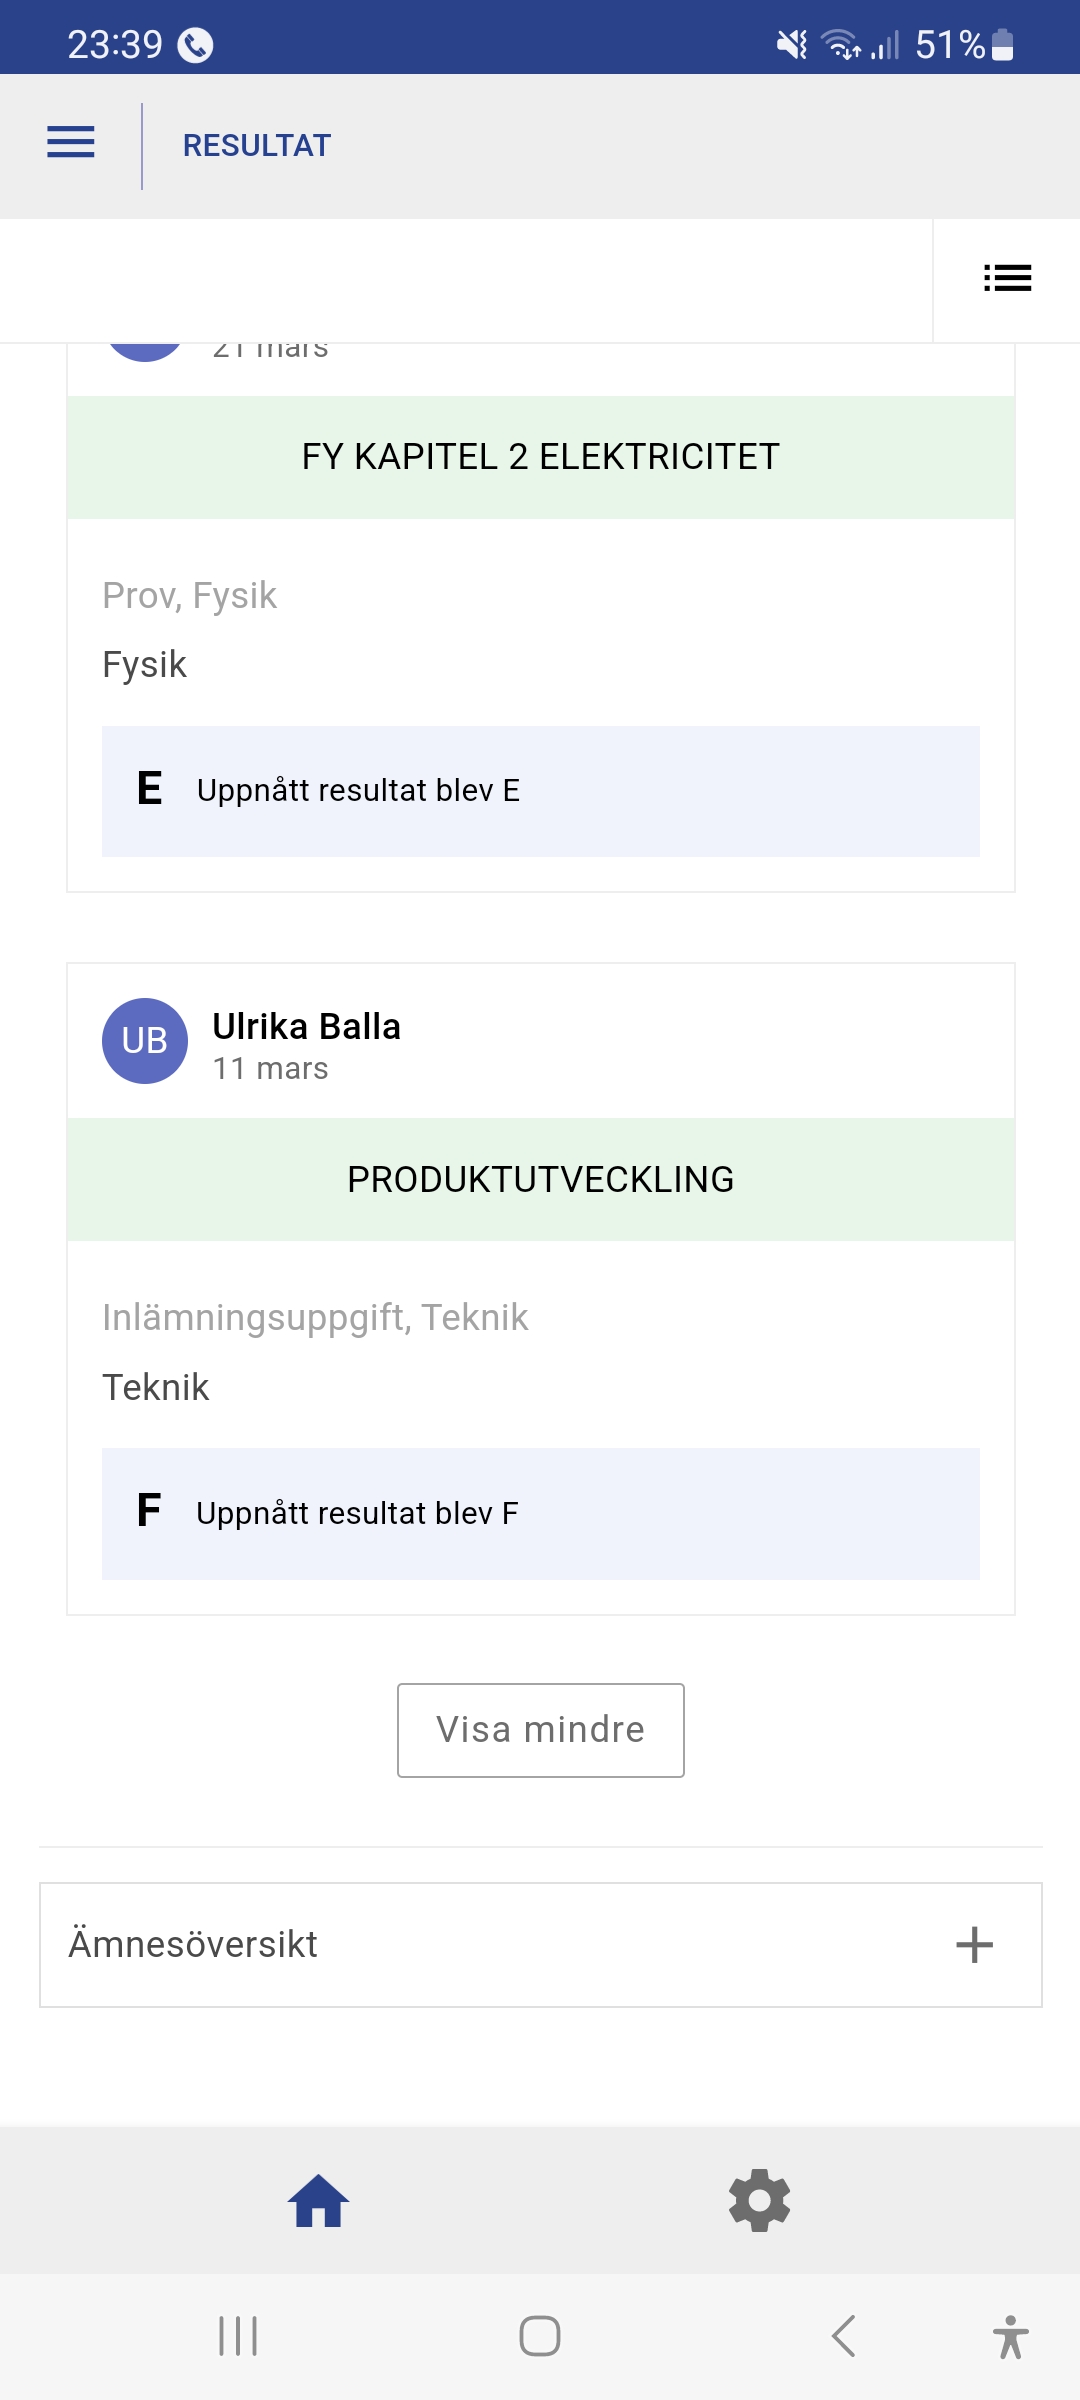The image size is (1080, 2400).
Task: Tap the UB avatar circle
Action: [145, 1041]
